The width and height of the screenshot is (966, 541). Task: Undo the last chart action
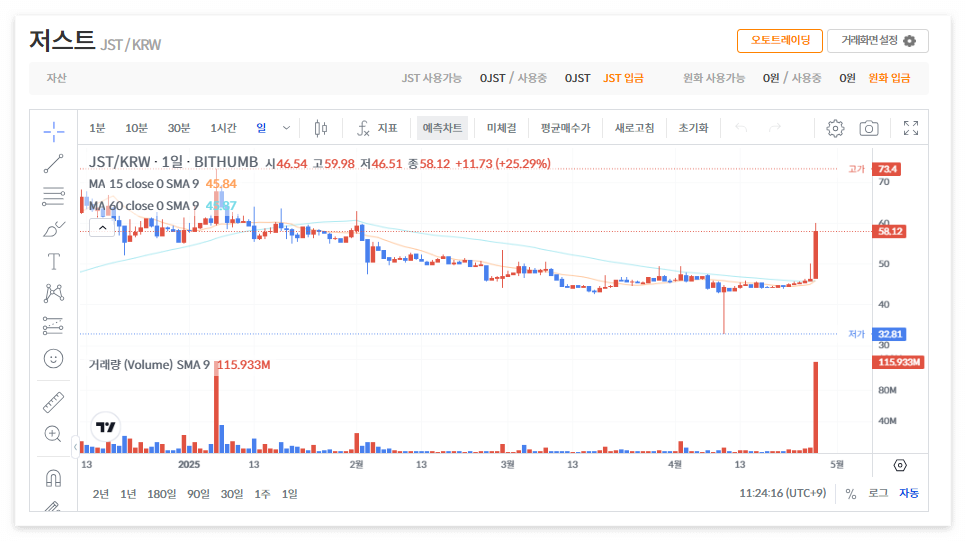point(741,128)
